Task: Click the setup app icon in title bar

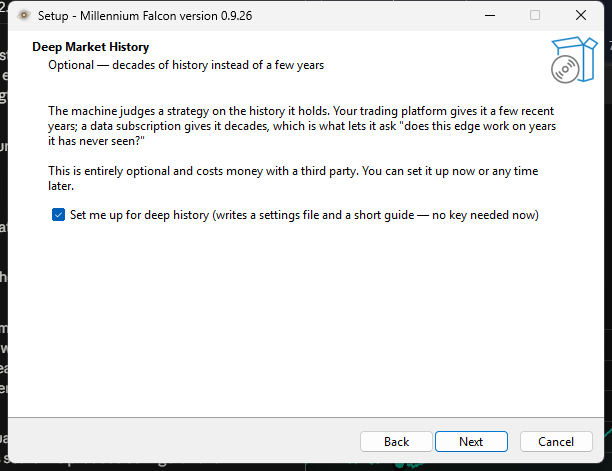Action: pyautogui.click(x=24, y=16)
